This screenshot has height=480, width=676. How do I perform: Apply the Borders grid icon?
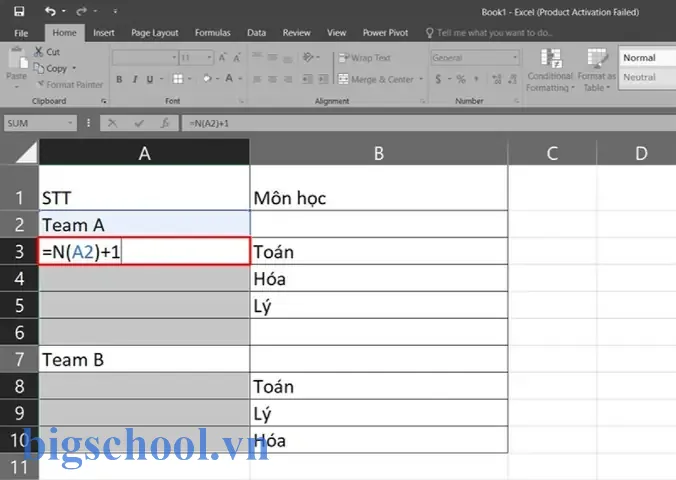[178, 79]
